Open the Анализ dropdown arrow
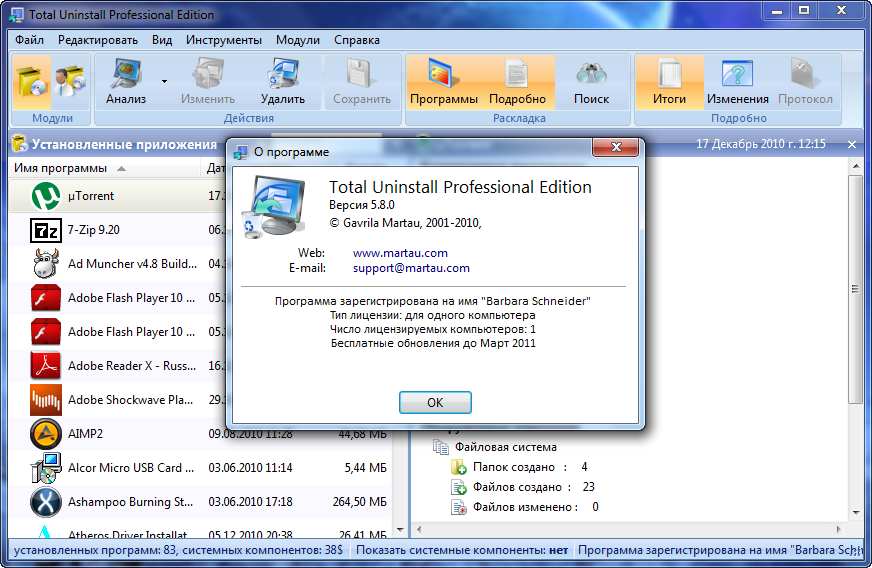Image resolution: width=872 pixels, height=568 pixels. click(164, 81)
